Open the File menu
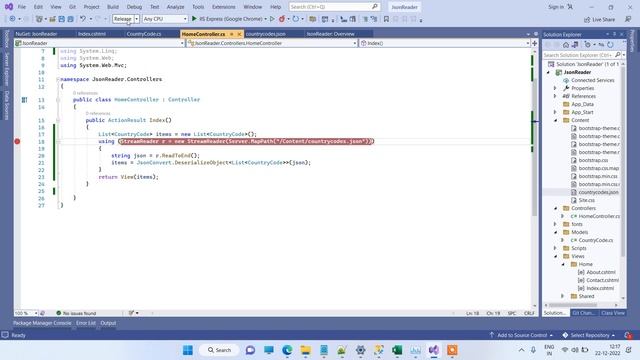Screen dimensions: 640x360 pos(22,7)
